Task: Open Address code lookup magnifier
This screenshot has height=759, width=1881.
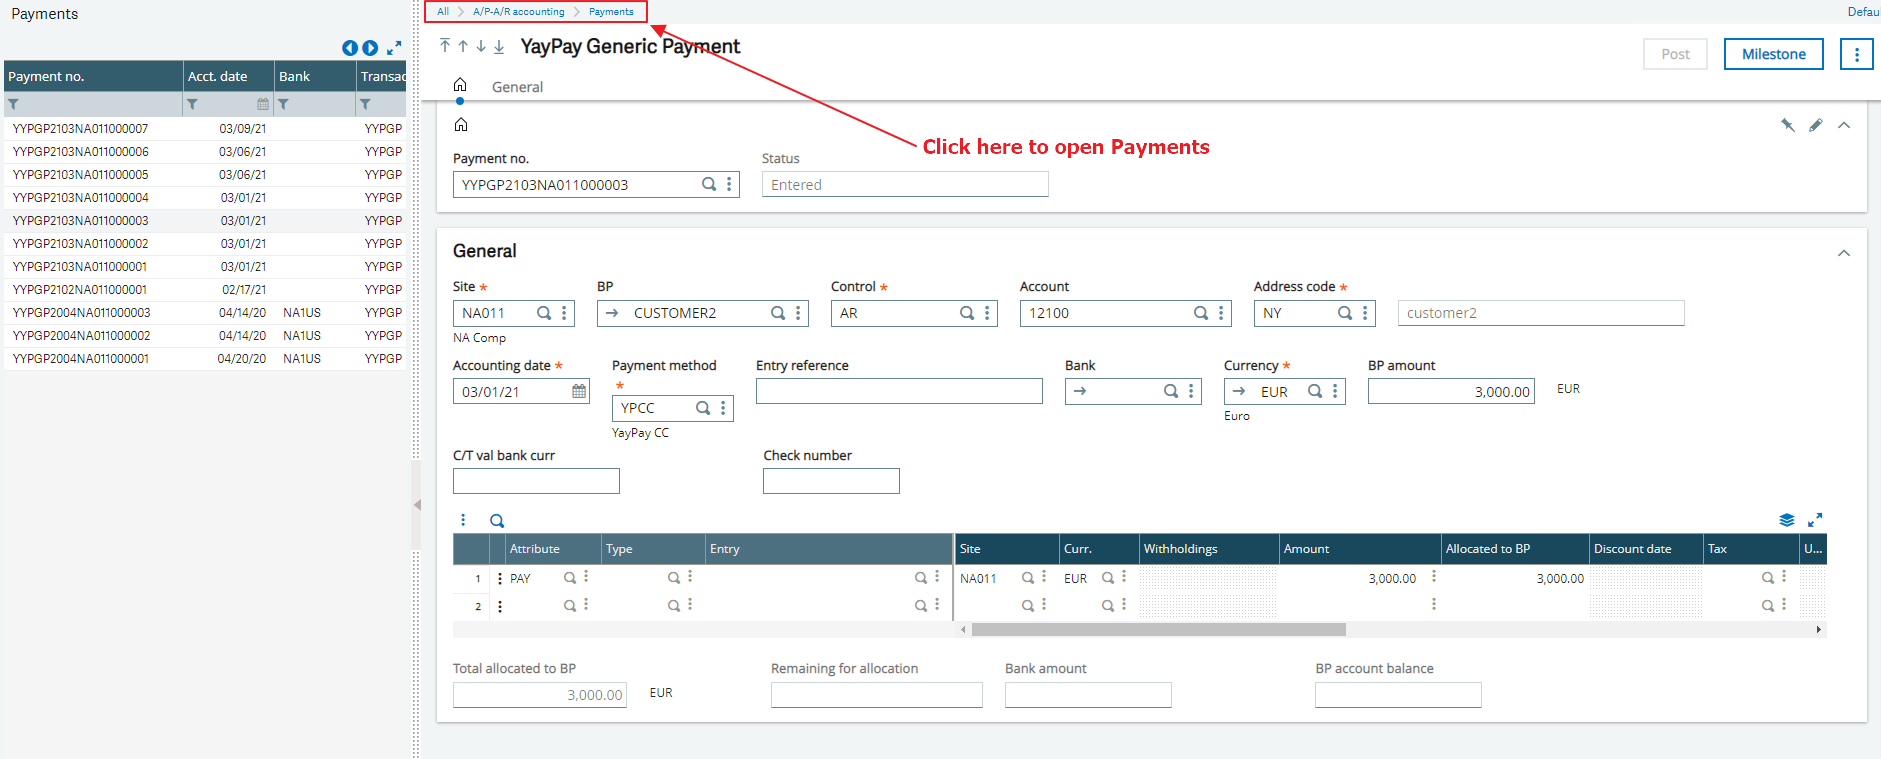Action: 1345,313
